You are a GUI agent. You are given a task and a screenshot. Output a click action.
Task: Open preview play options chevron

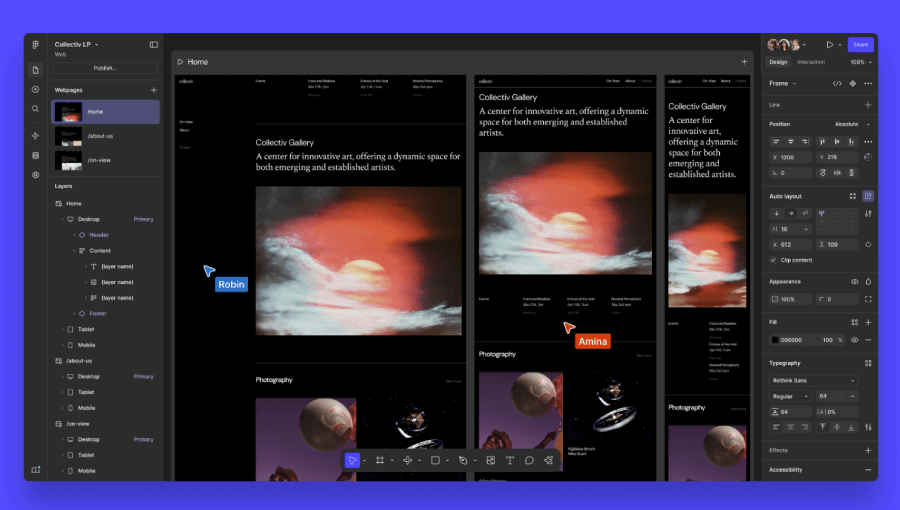click(x=840, y=45)
